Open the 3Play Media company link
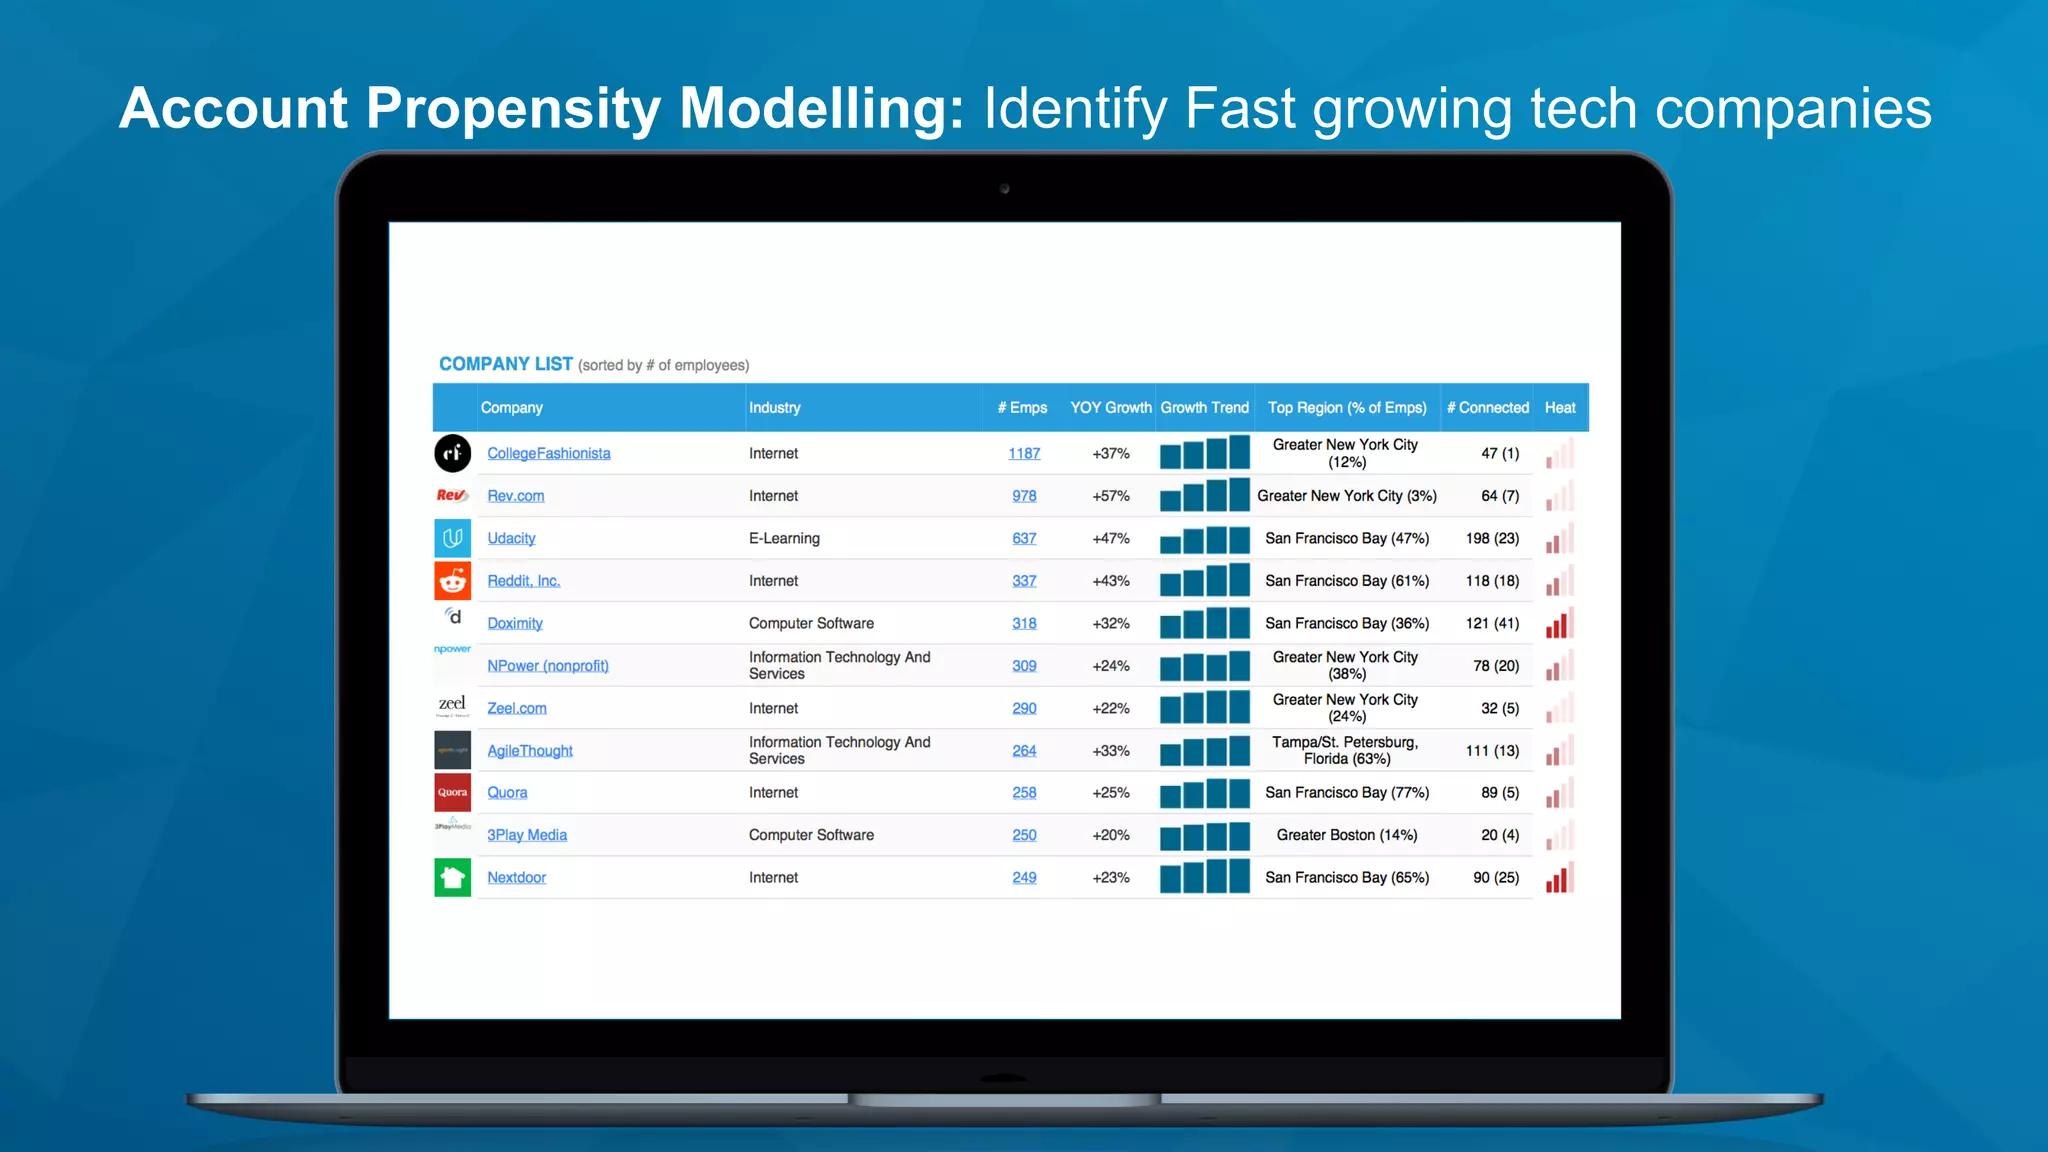This screenshot has width=2048, height=1152. click(526, 835)
